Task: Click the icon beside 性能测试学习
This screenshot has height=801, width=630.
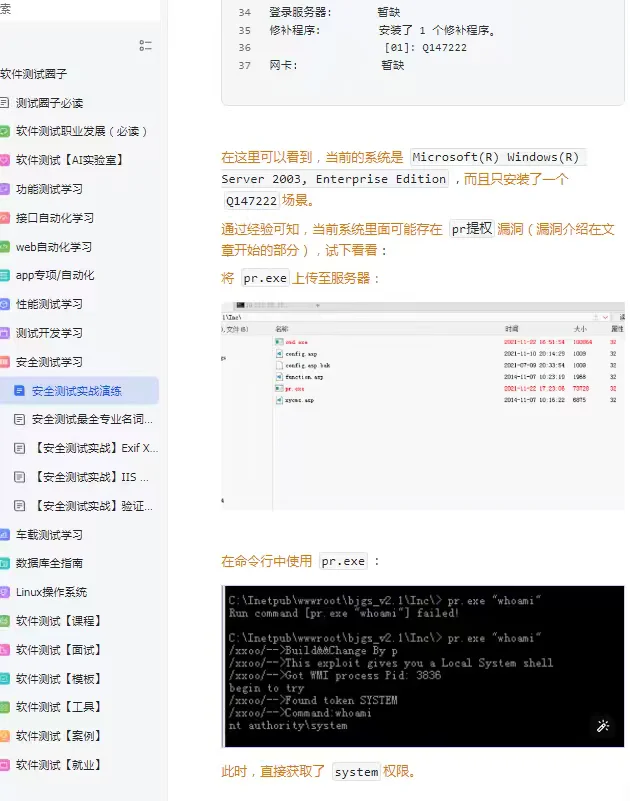Action: click(4, 304)
